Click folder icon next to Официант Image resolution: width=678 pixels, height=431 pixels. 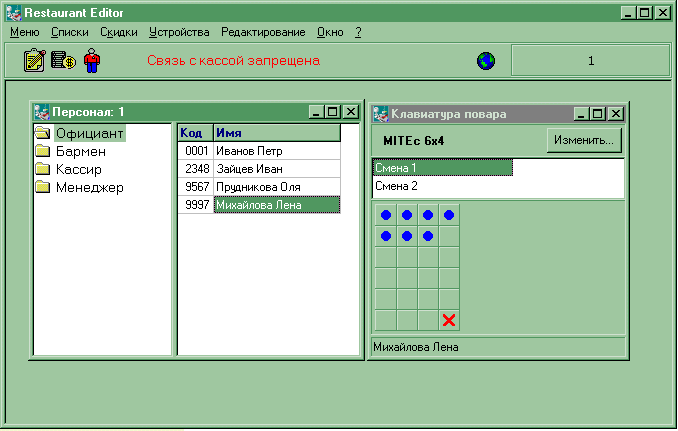point(42,133)
